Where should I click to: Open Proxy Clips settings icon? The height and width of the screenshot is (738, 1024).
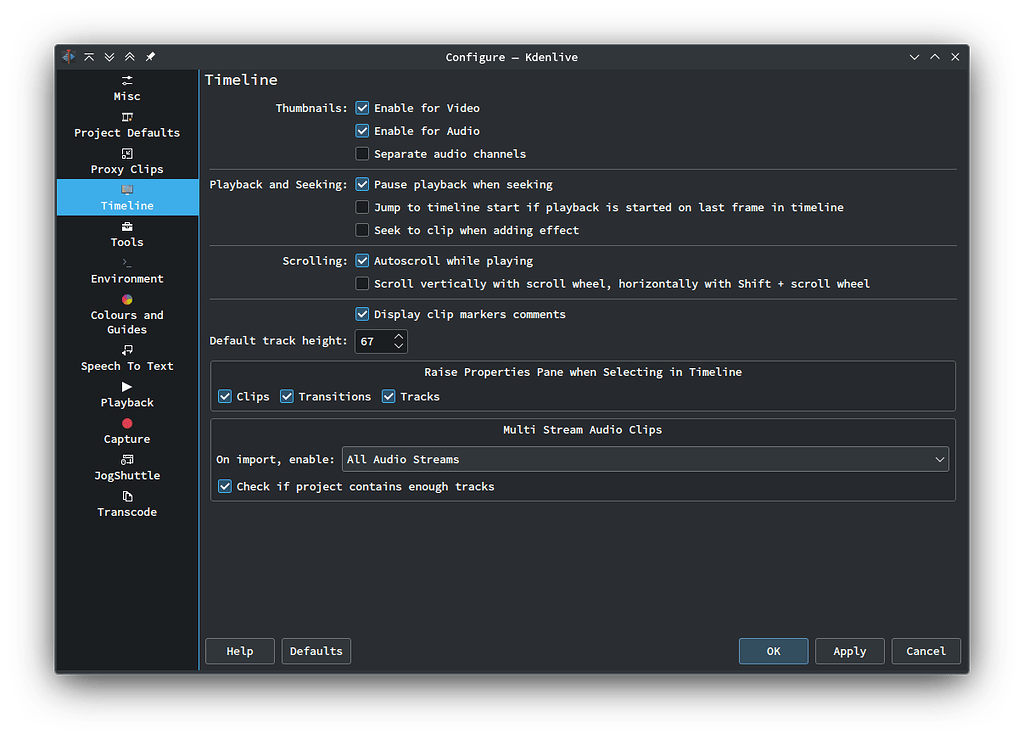coord(127,153)
